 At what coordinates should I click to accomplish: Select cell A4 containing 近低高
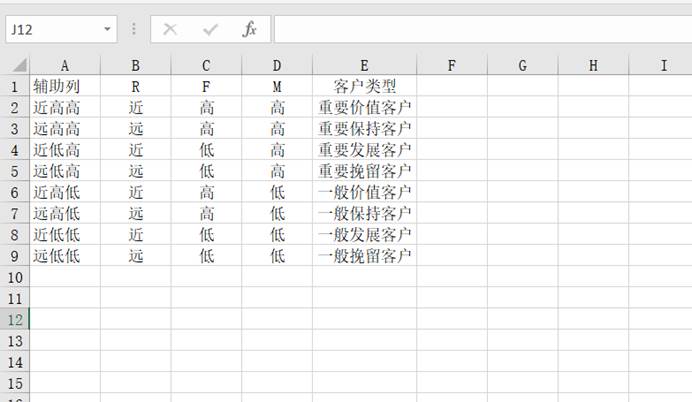pyautogui.click(x=65, y=150)
